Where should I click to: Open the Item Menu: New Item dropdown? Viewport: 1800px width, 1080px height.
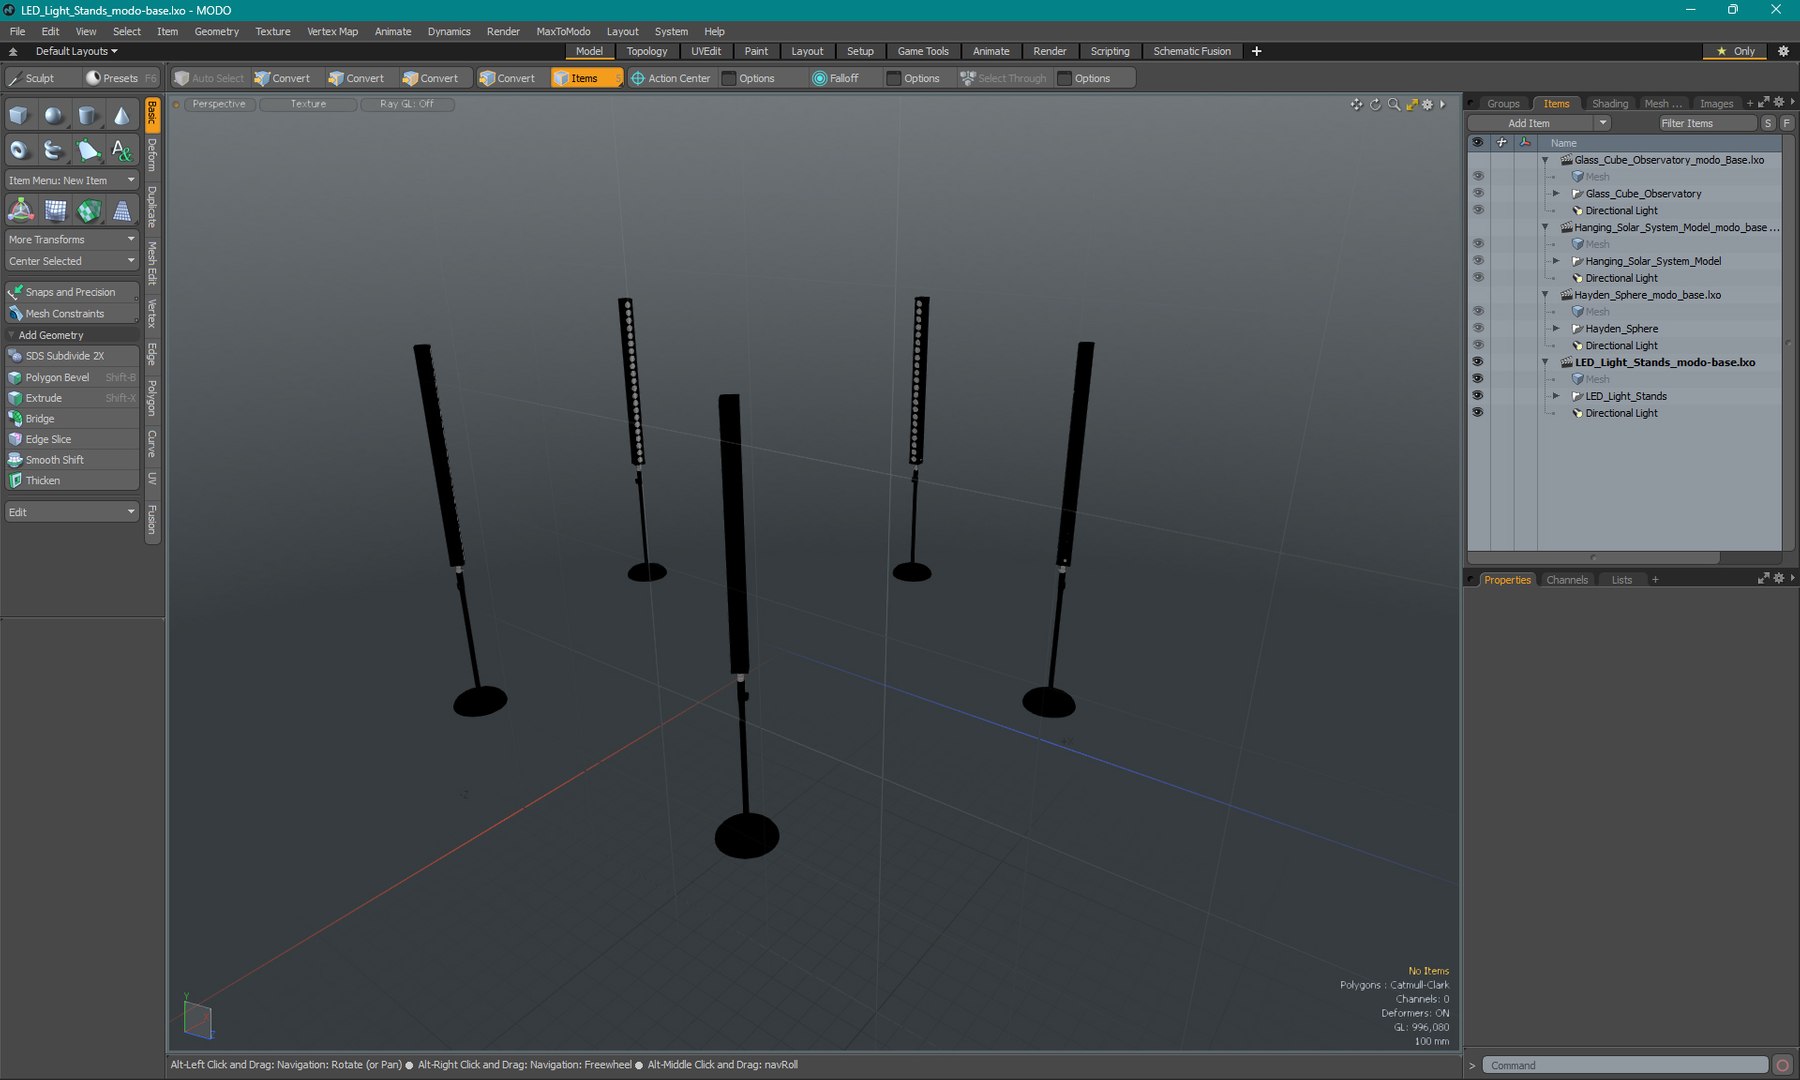click(x=71, y=180)
